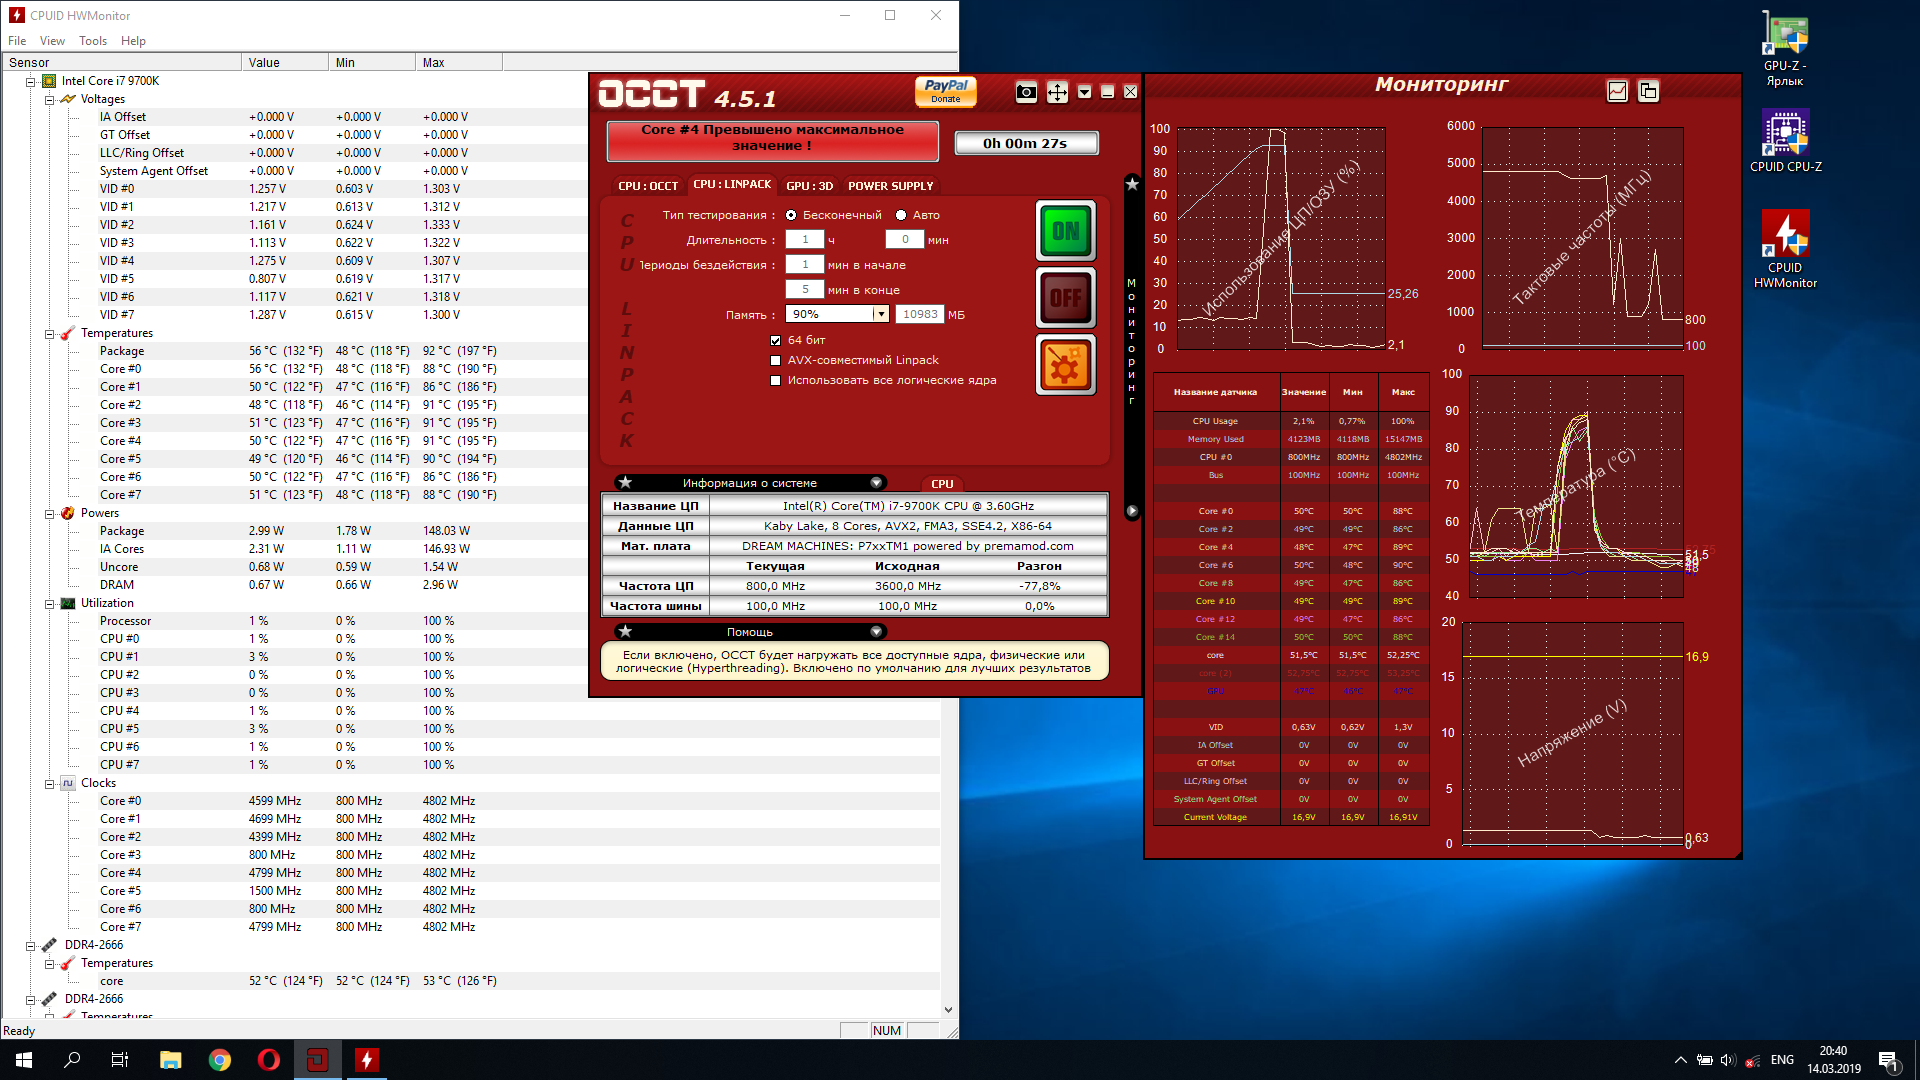Open CPUID CPU-Z desktop shortcut
1920x1080 pixels.
[1785, 141]
